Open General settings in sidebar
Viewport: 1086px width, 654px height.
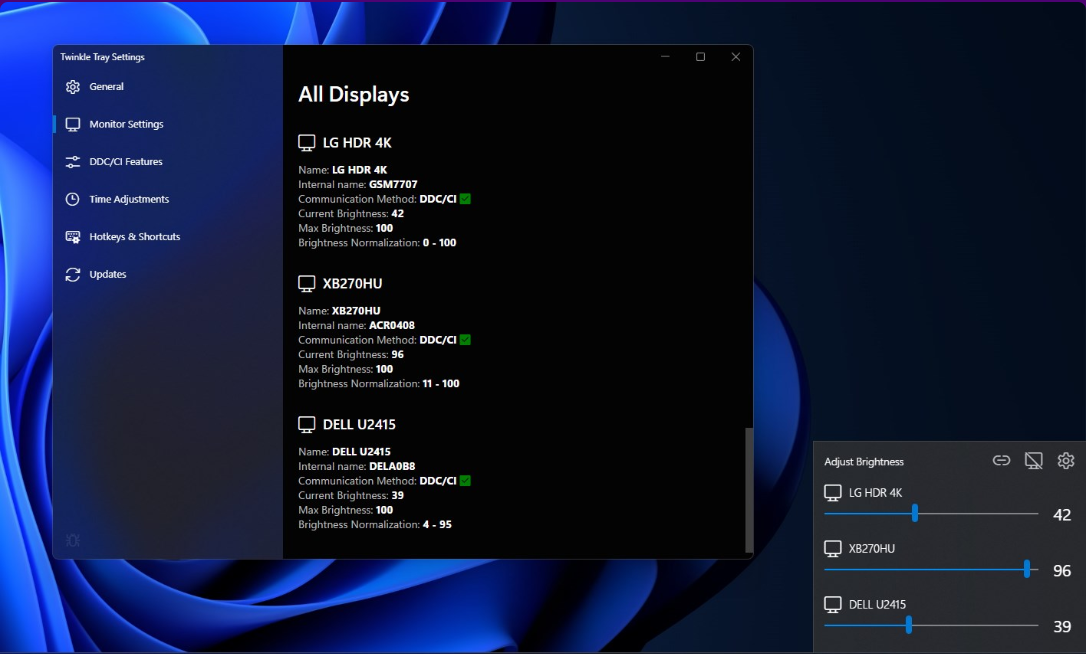[x=168, y=87]
